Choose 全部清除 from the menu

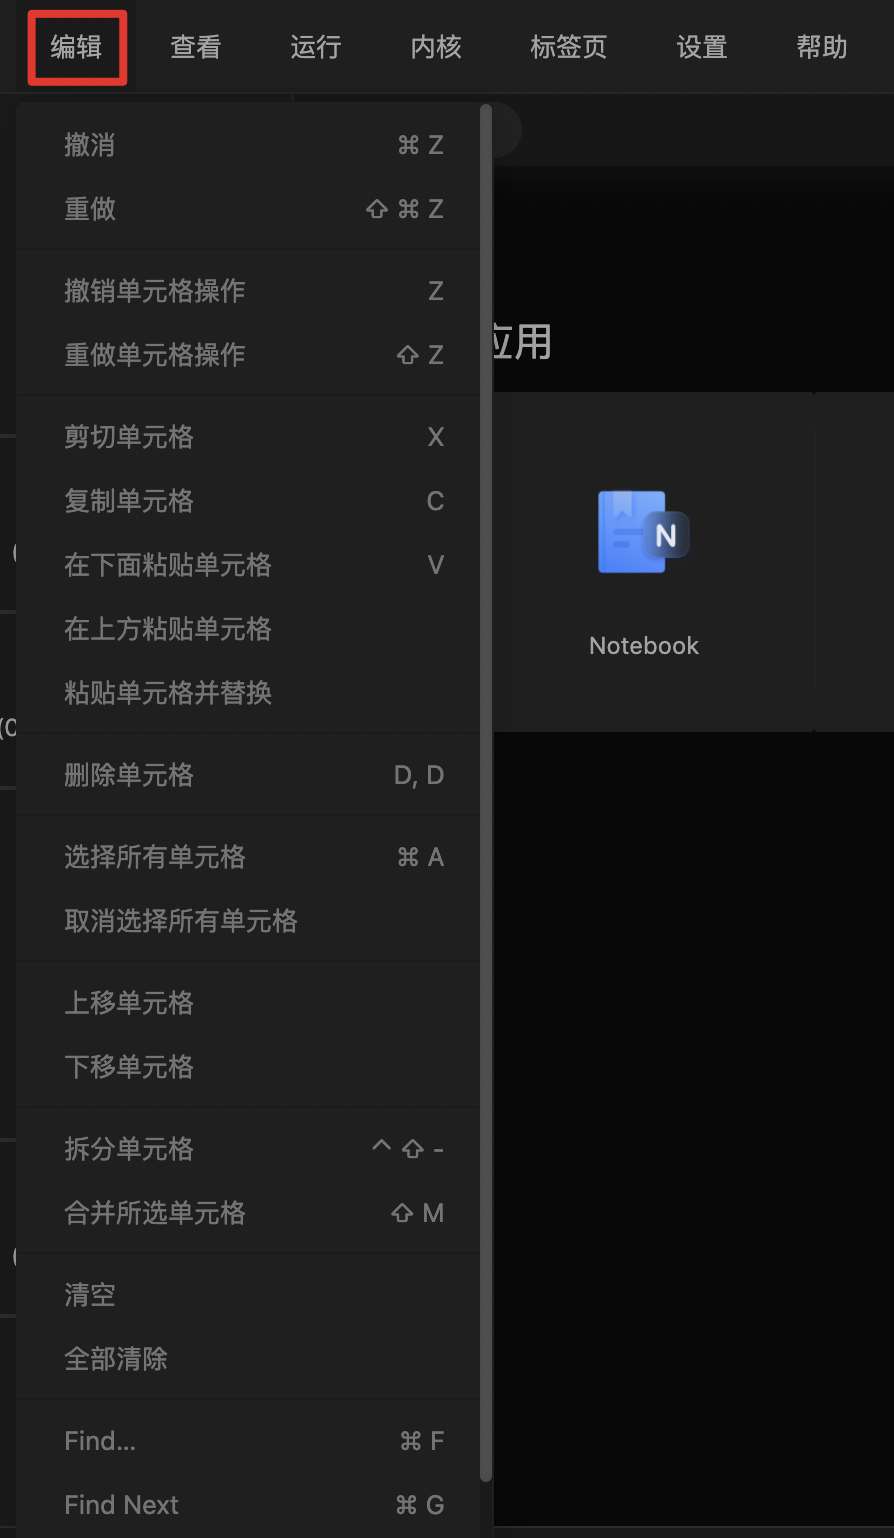[x=248, y=1359]
